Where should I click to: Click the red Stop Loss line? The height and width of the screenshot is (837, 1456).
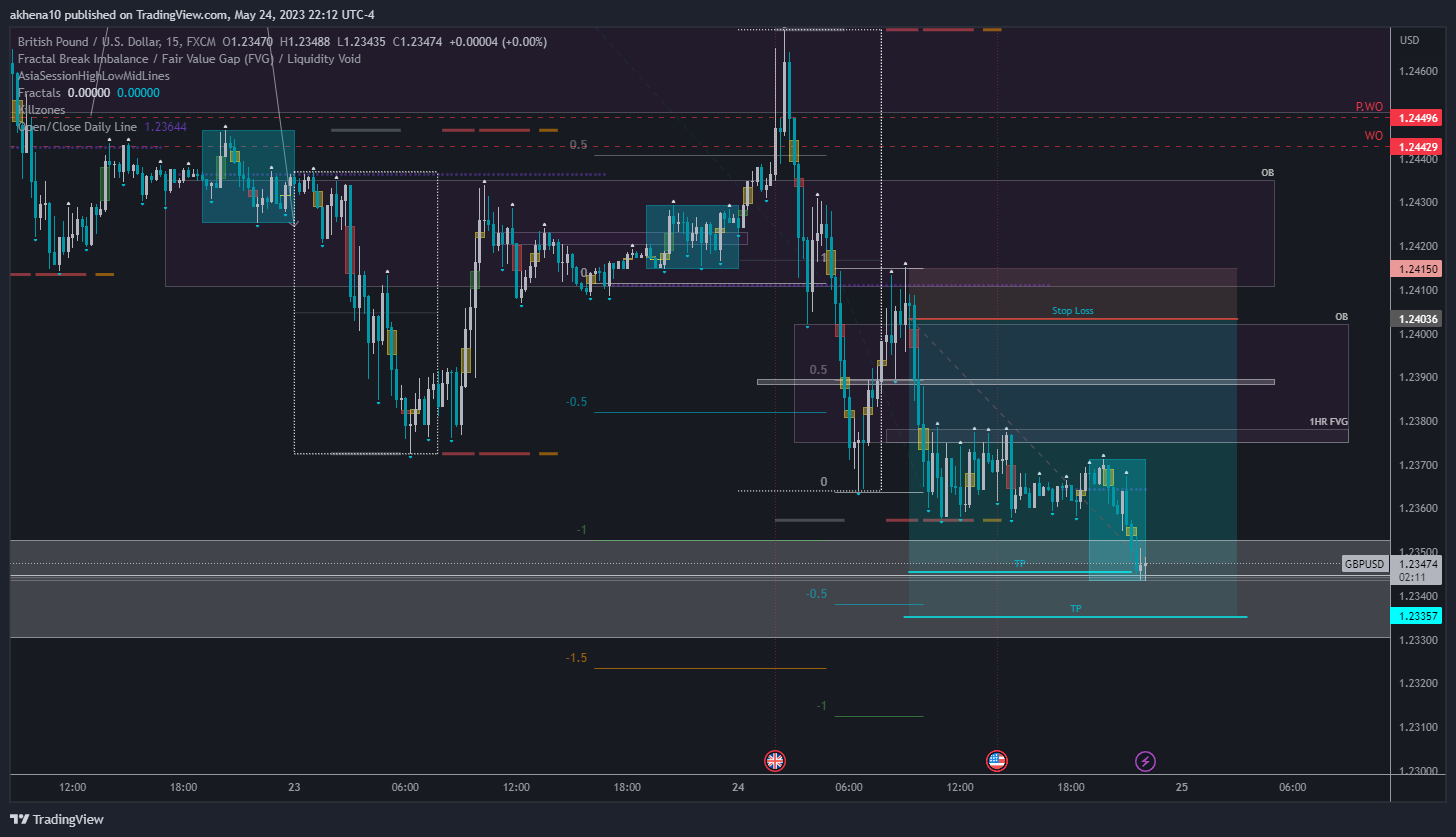tap(1075, 319)
